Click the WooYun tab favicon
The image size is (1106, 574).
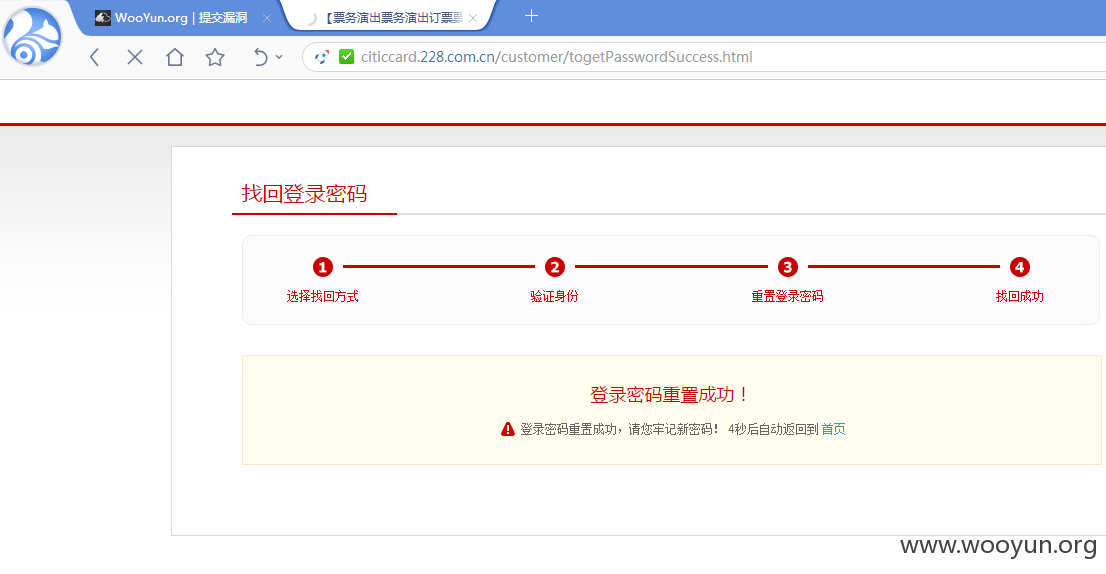103,18
